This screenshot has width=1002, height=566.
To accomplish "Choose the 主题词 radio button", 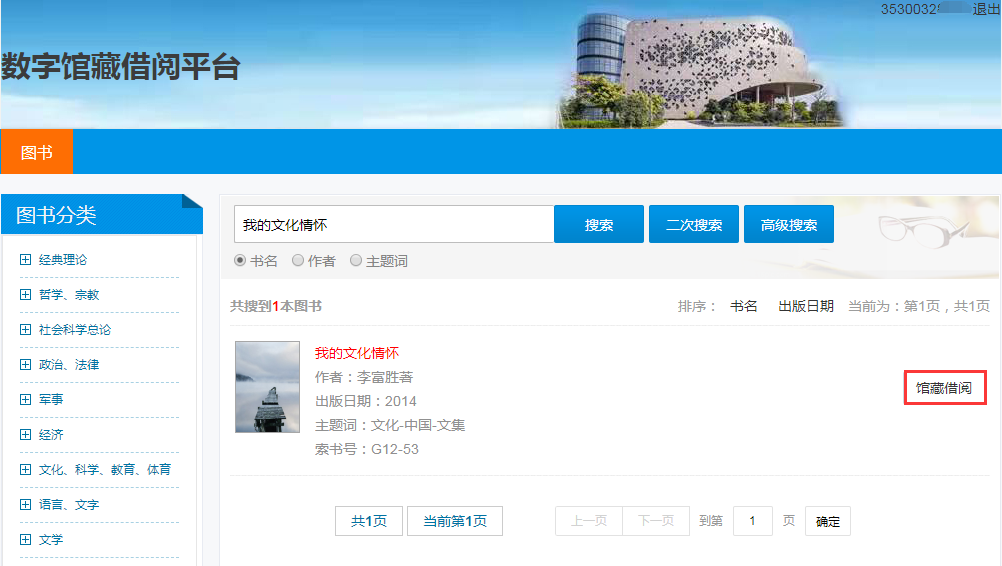I will pos(356,261).
